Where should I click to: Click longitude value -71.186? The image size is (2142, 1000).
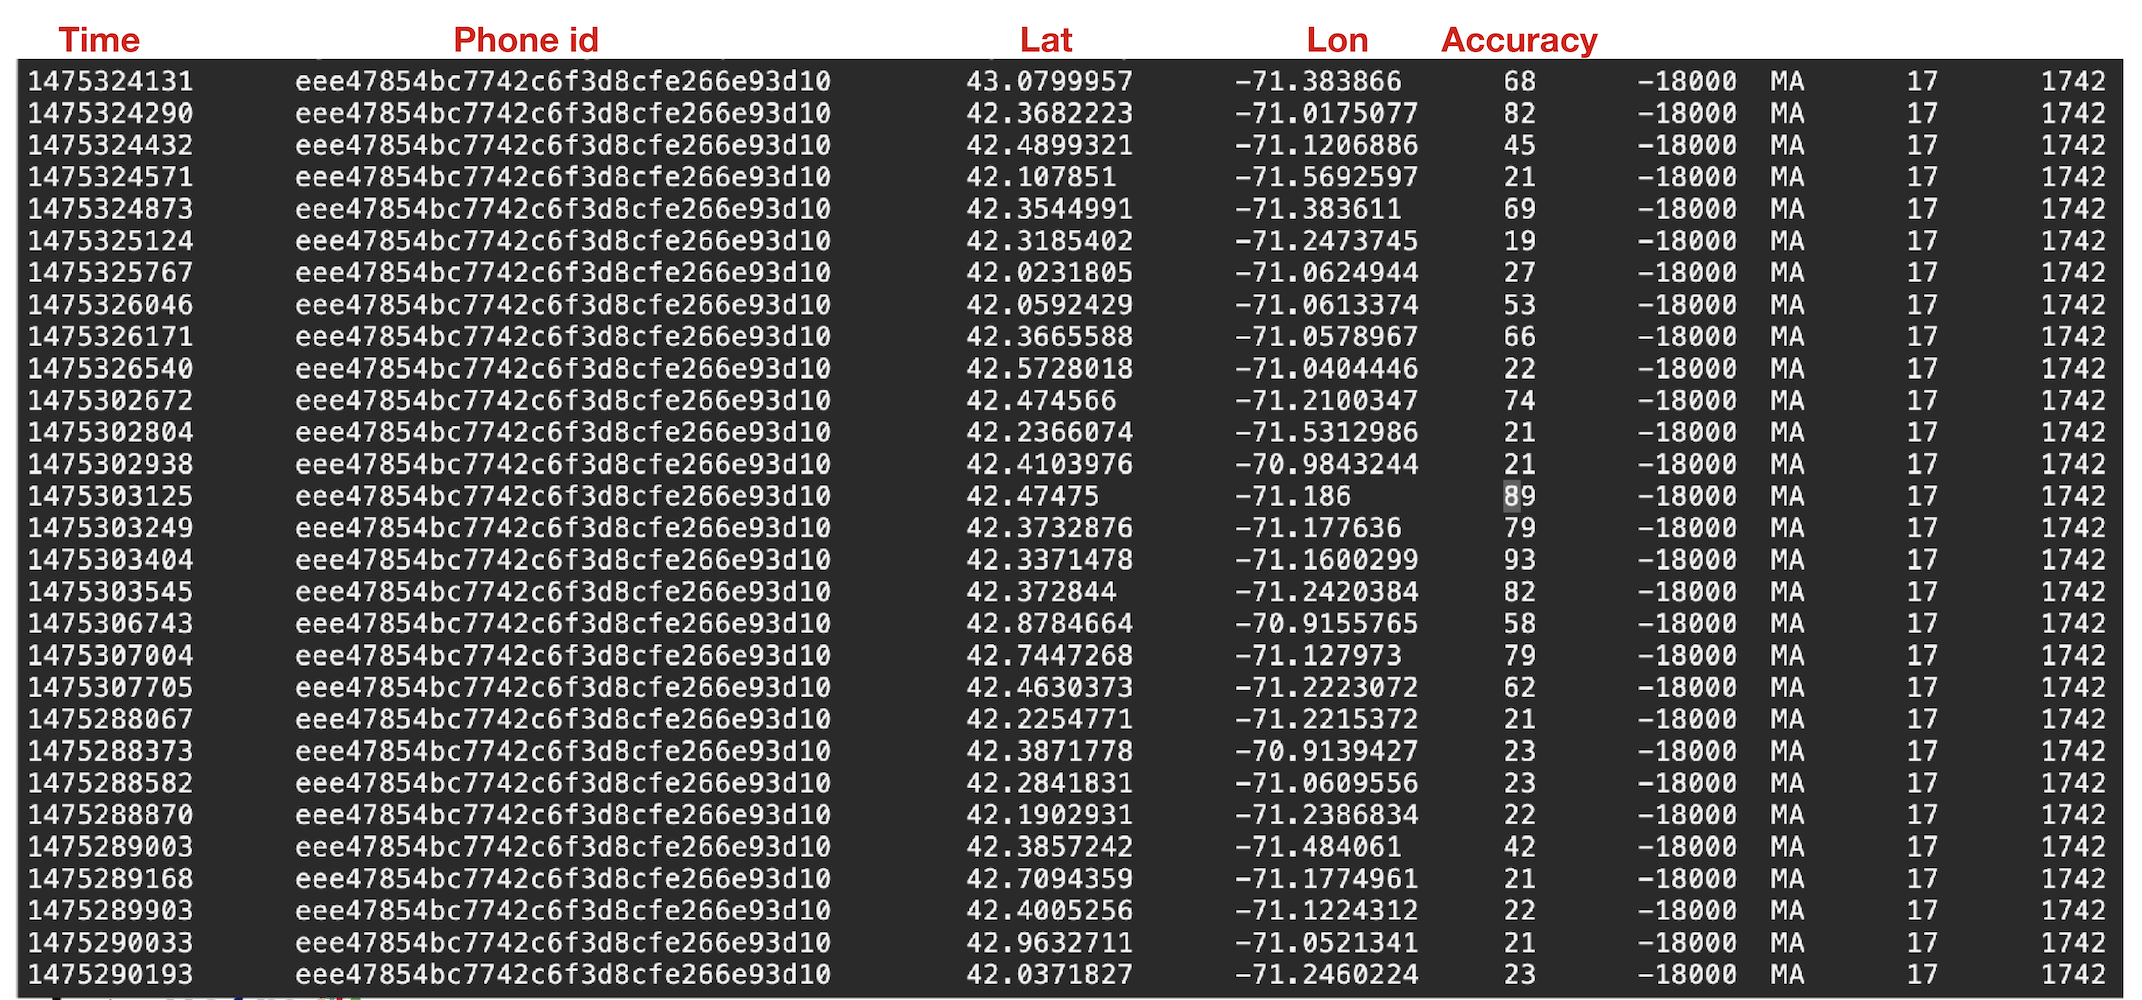click(x=1292, y=496)
